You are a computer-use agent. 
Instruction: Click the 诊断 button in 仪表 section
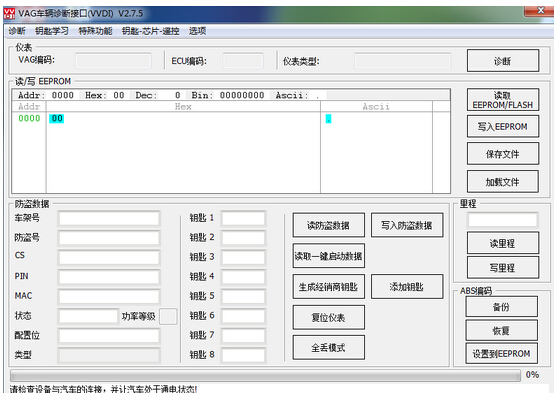503,61
